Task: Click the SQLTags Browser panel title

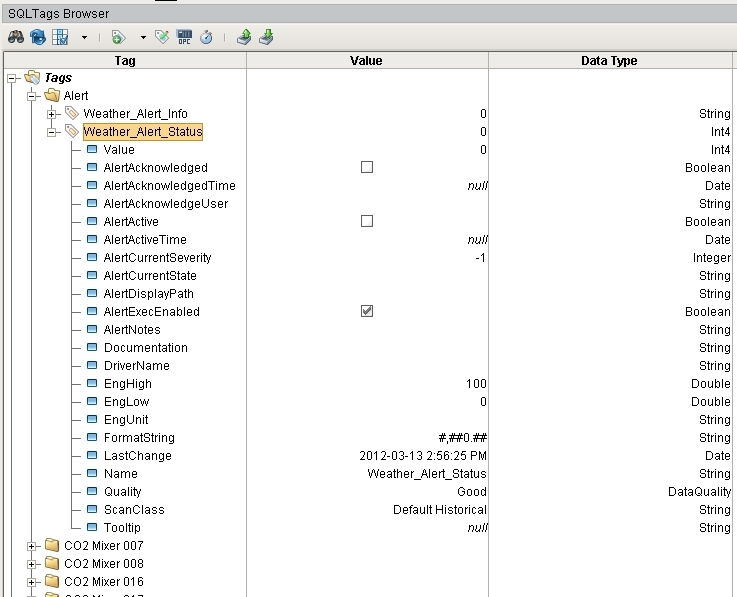Action: (59, 14)
